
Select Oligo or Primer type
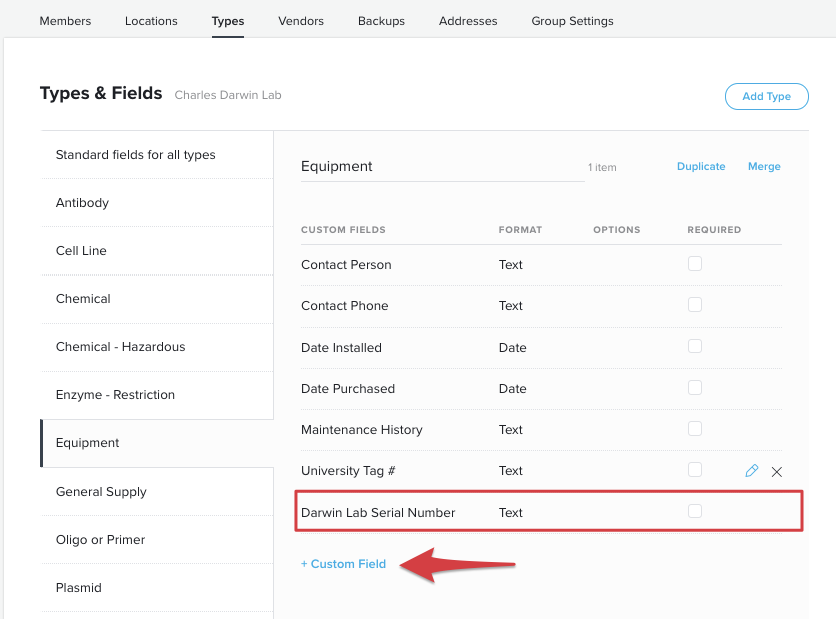coord(100,540)
